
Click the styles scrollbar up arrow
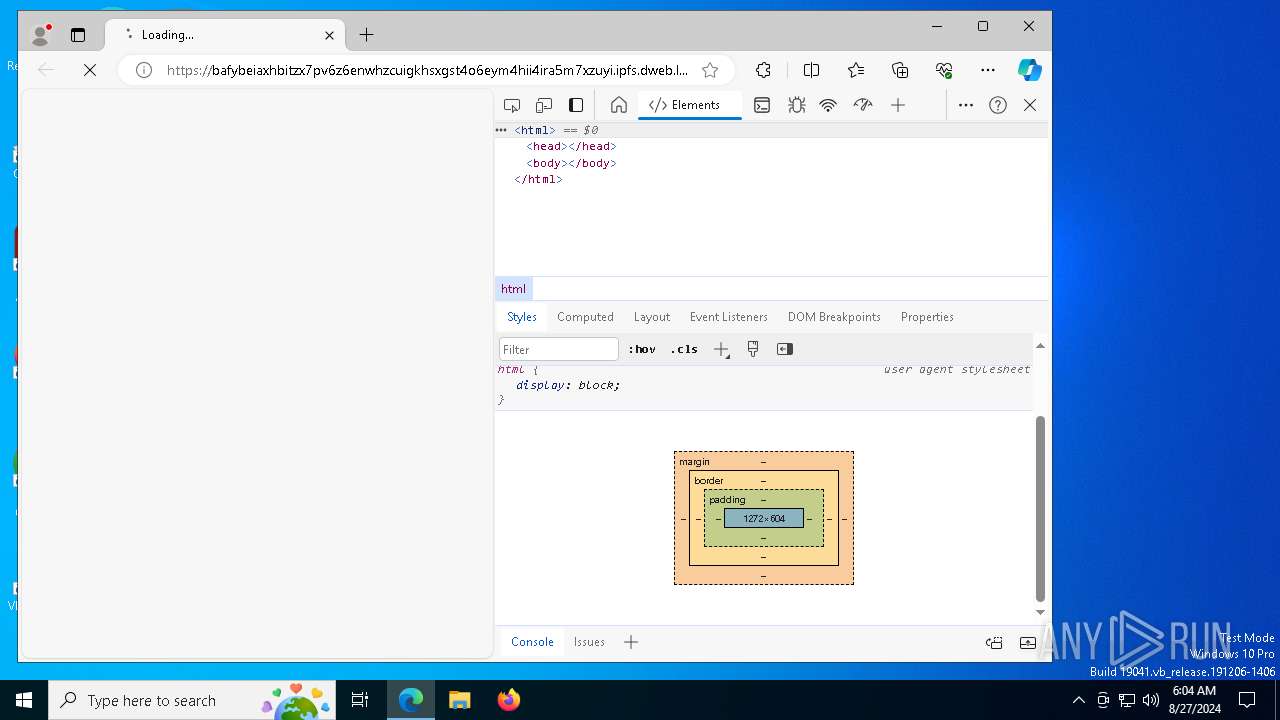[x=1040, y=346]
